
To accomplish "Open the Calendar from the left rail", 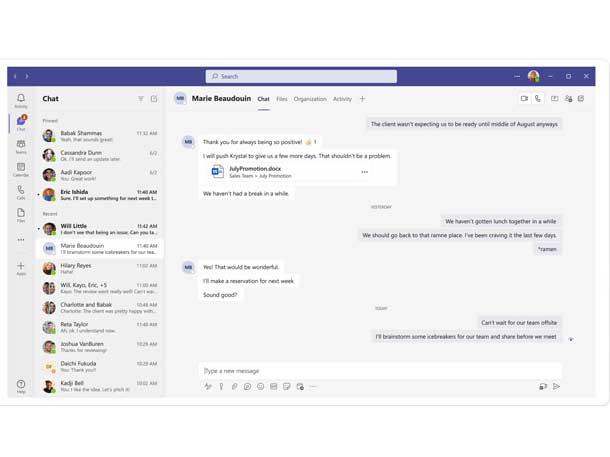I will pyautogui.click(x=21, y=169).
